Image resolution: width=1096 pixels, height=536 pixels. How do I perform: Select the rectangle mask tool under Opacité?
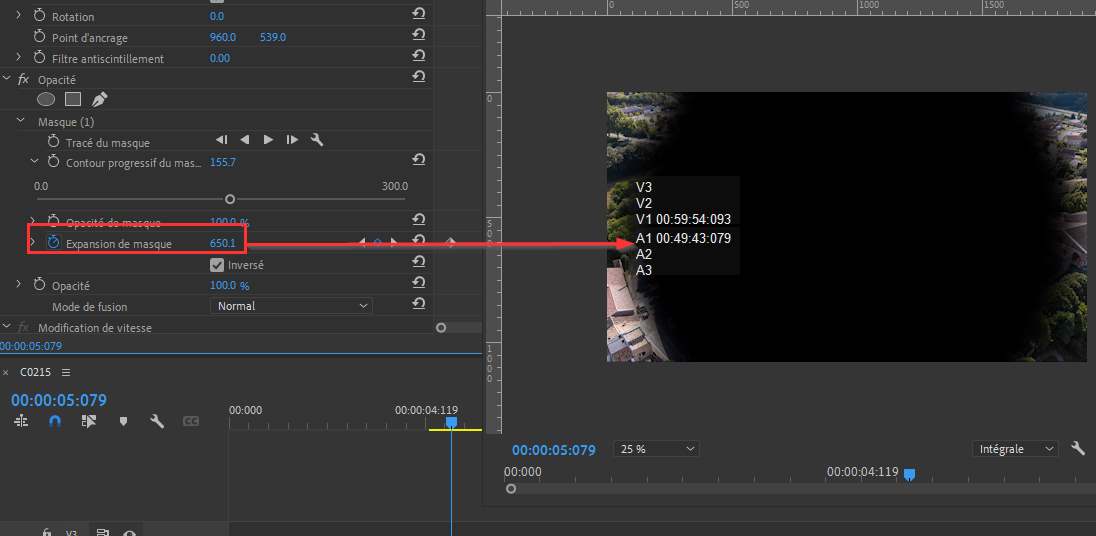click(73, 99)
